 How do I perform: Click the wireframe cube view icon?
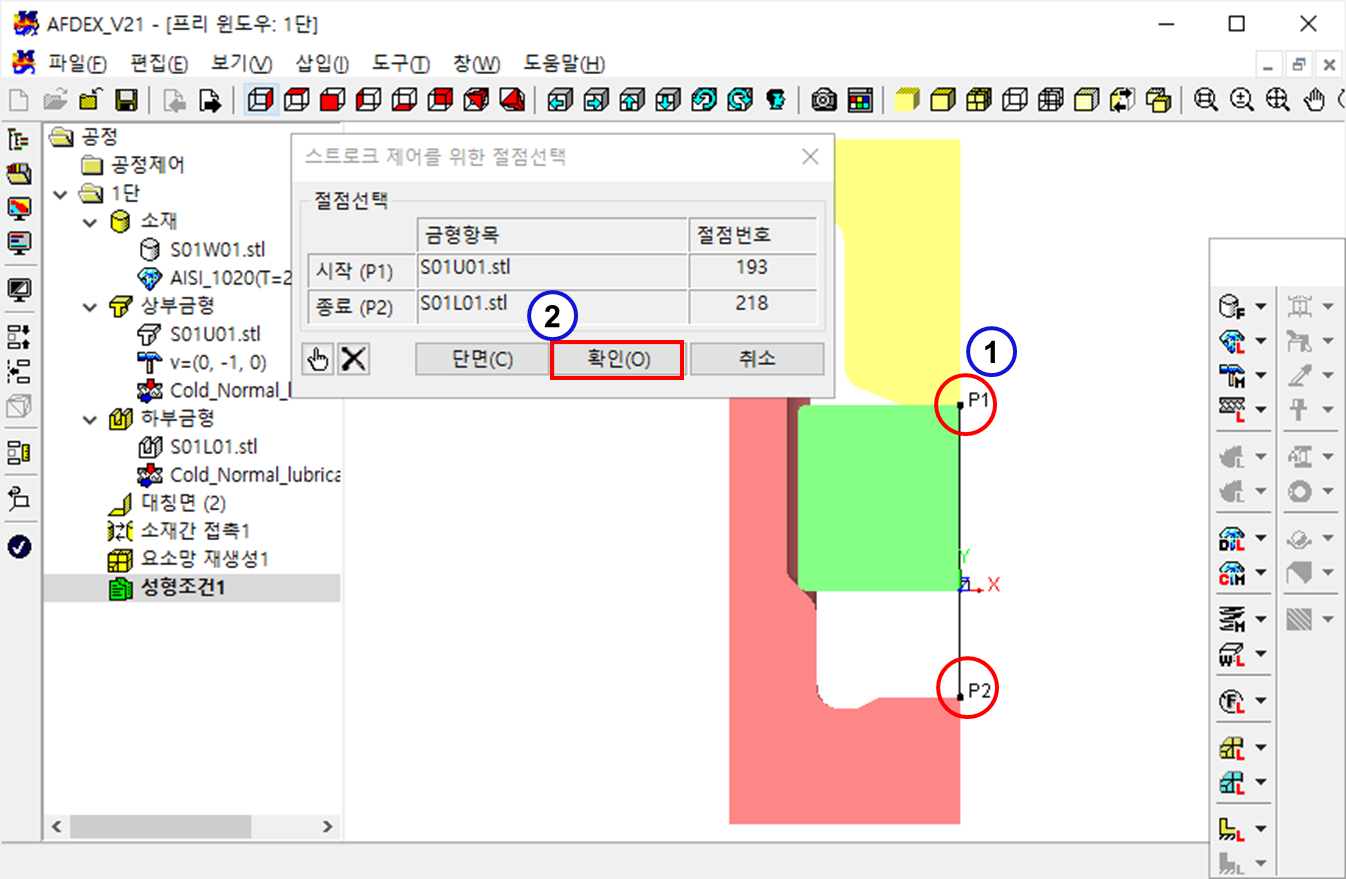[x=261, y=100]
